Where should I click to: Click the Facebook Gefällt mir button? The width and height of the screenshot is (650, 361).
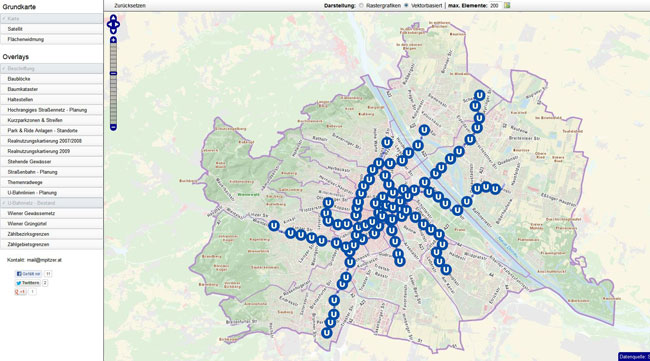click(x=28, y=274)
